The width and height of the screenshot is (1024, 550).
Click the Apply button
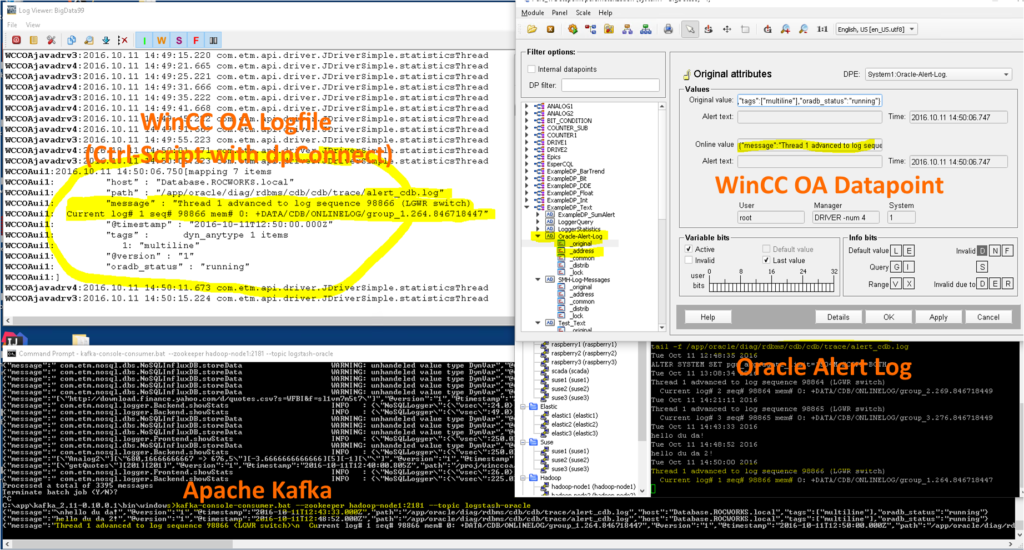coord(938,317)
